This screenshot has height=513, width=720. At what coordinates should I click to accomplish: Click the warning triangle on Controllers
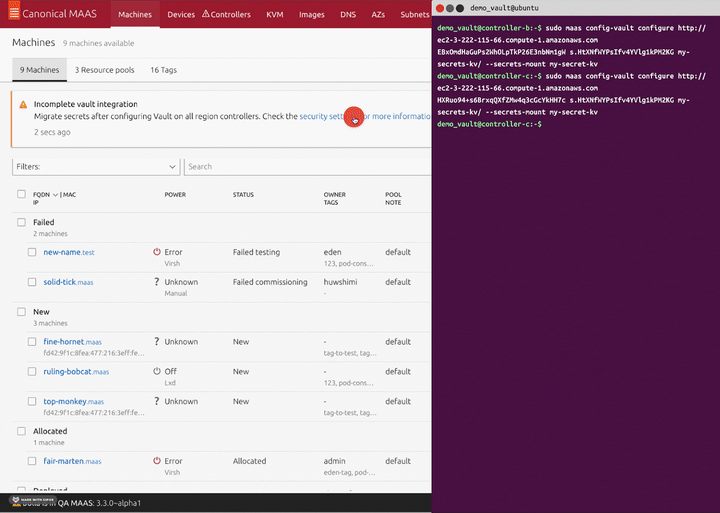(x=206, y=14)
